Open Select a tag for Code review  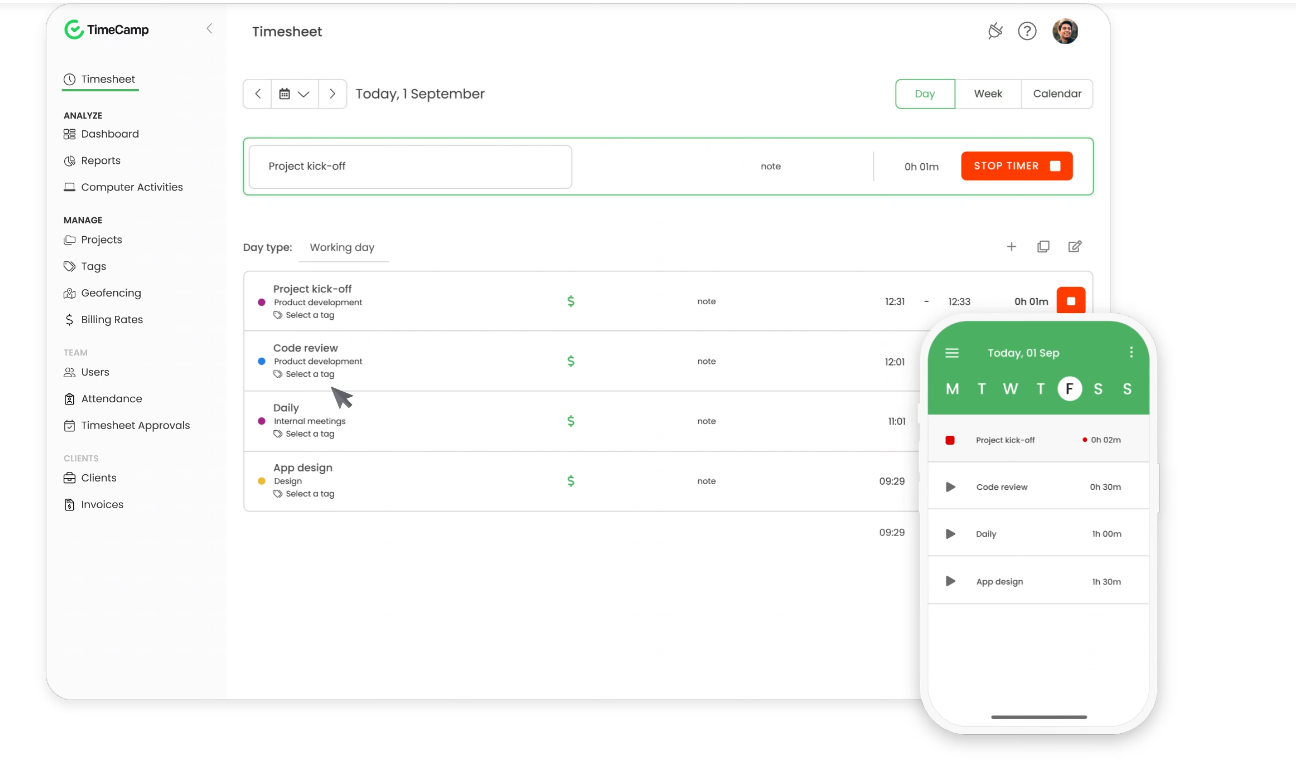point(305,374)
